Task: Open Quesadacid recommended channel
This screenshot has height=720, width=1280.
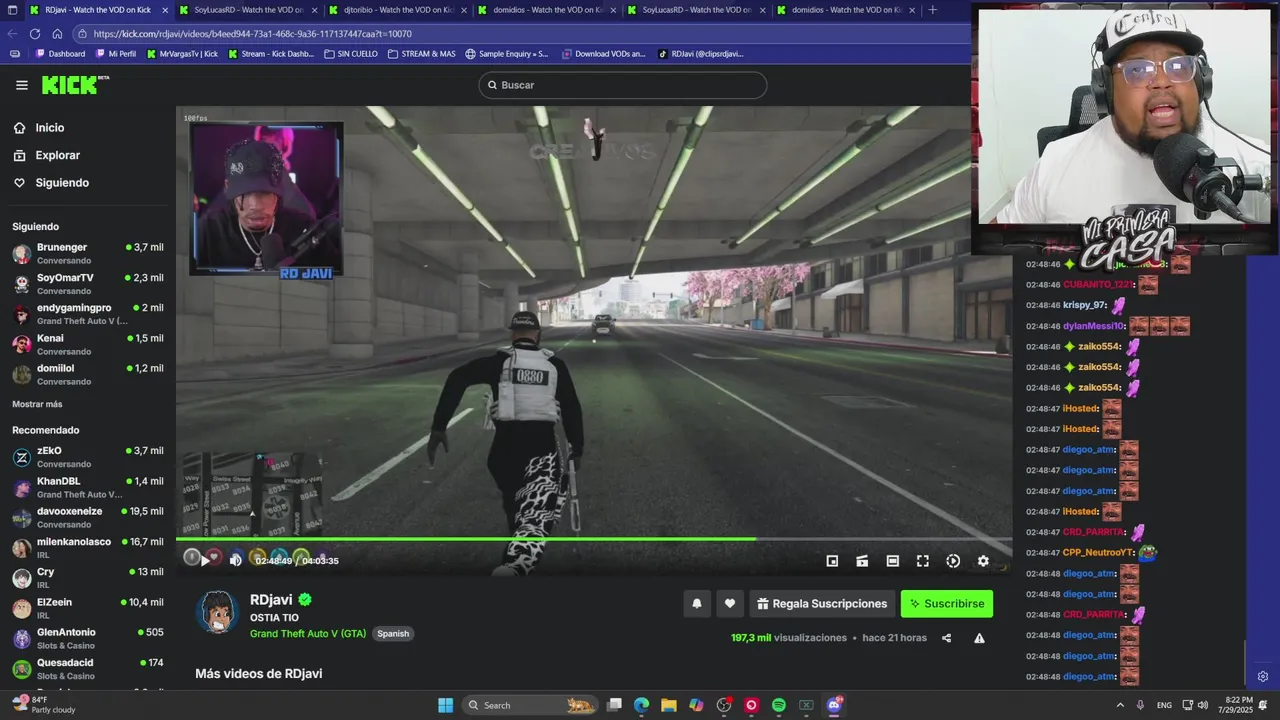Action: [88, 668]
